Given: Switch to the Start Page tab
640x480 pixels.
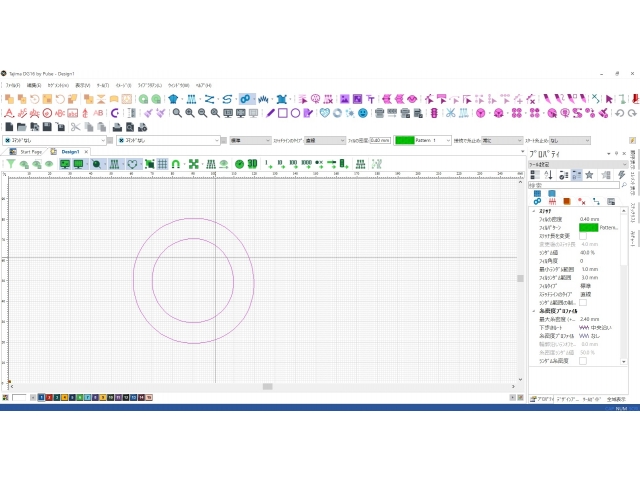Looking at the screenshot, I should point(27,152).
